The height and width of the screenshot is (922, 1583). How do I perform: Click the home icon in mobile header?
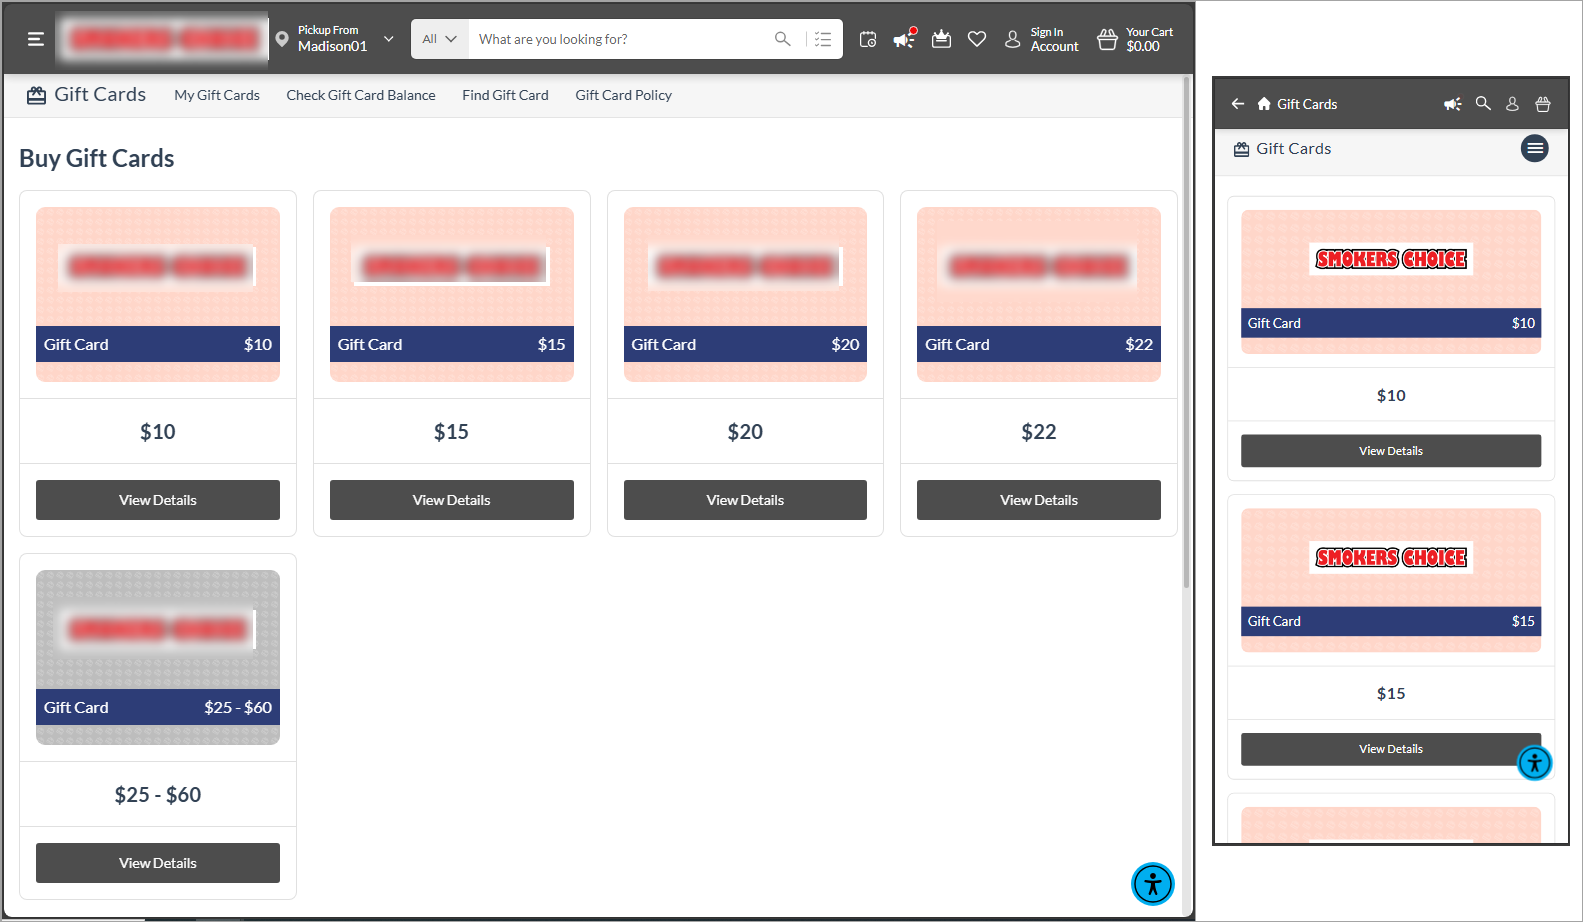[x=1264, y=104]
